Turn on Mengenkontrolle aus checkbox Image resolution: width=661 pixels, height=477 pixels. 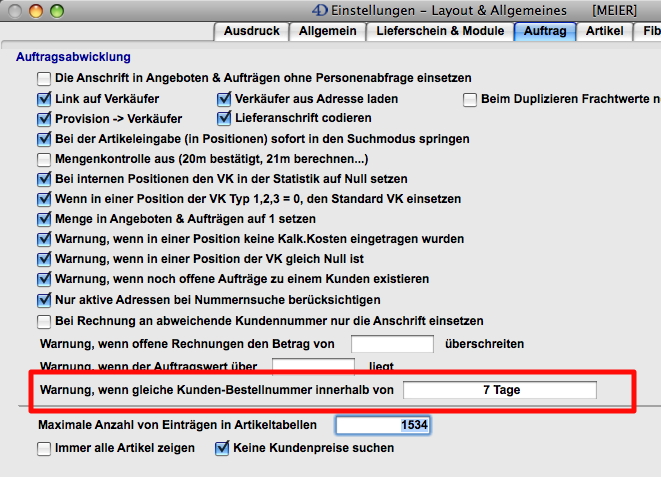coord(44,160)
